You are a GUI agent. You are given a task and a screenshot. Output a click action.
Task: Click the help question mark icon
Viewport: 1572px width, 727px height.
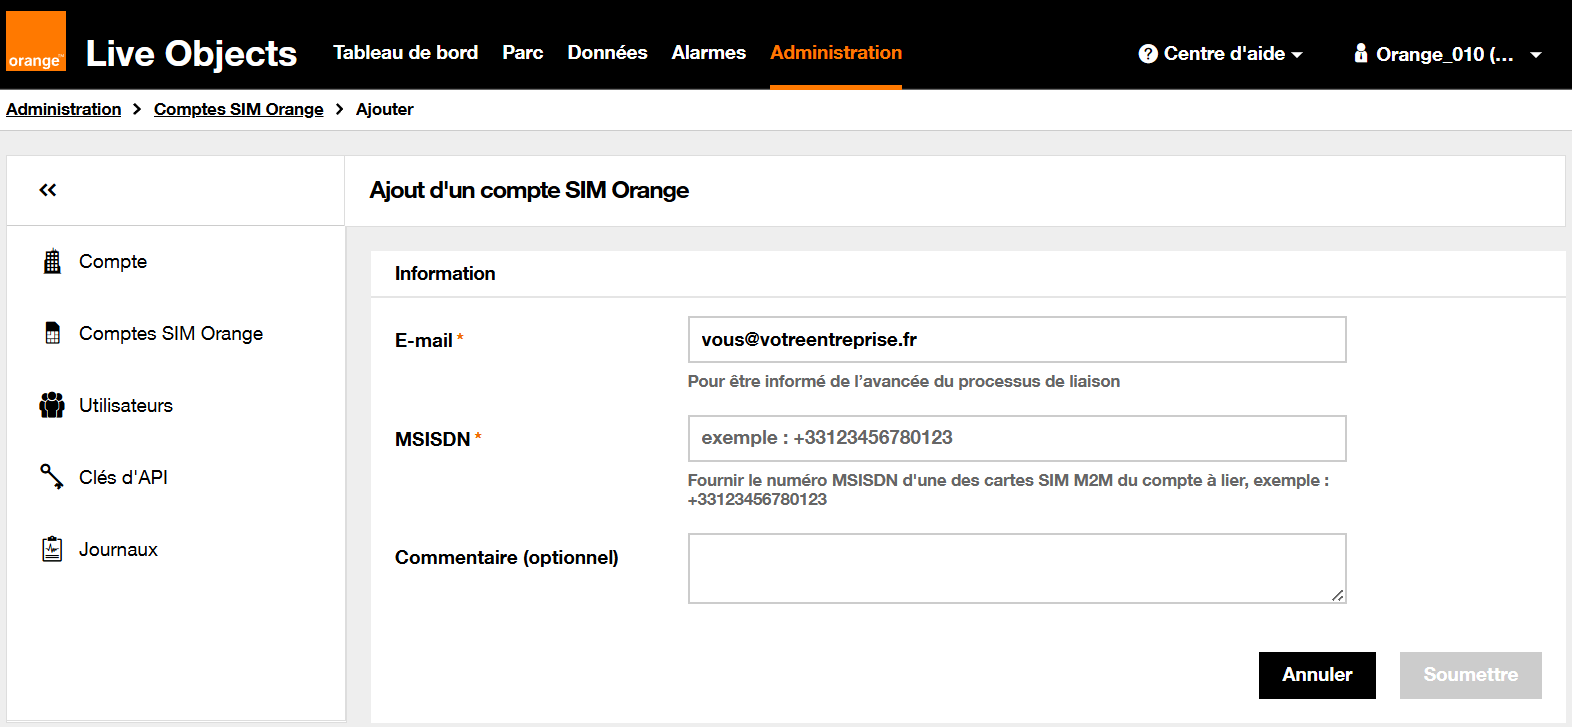(1148, 54)
